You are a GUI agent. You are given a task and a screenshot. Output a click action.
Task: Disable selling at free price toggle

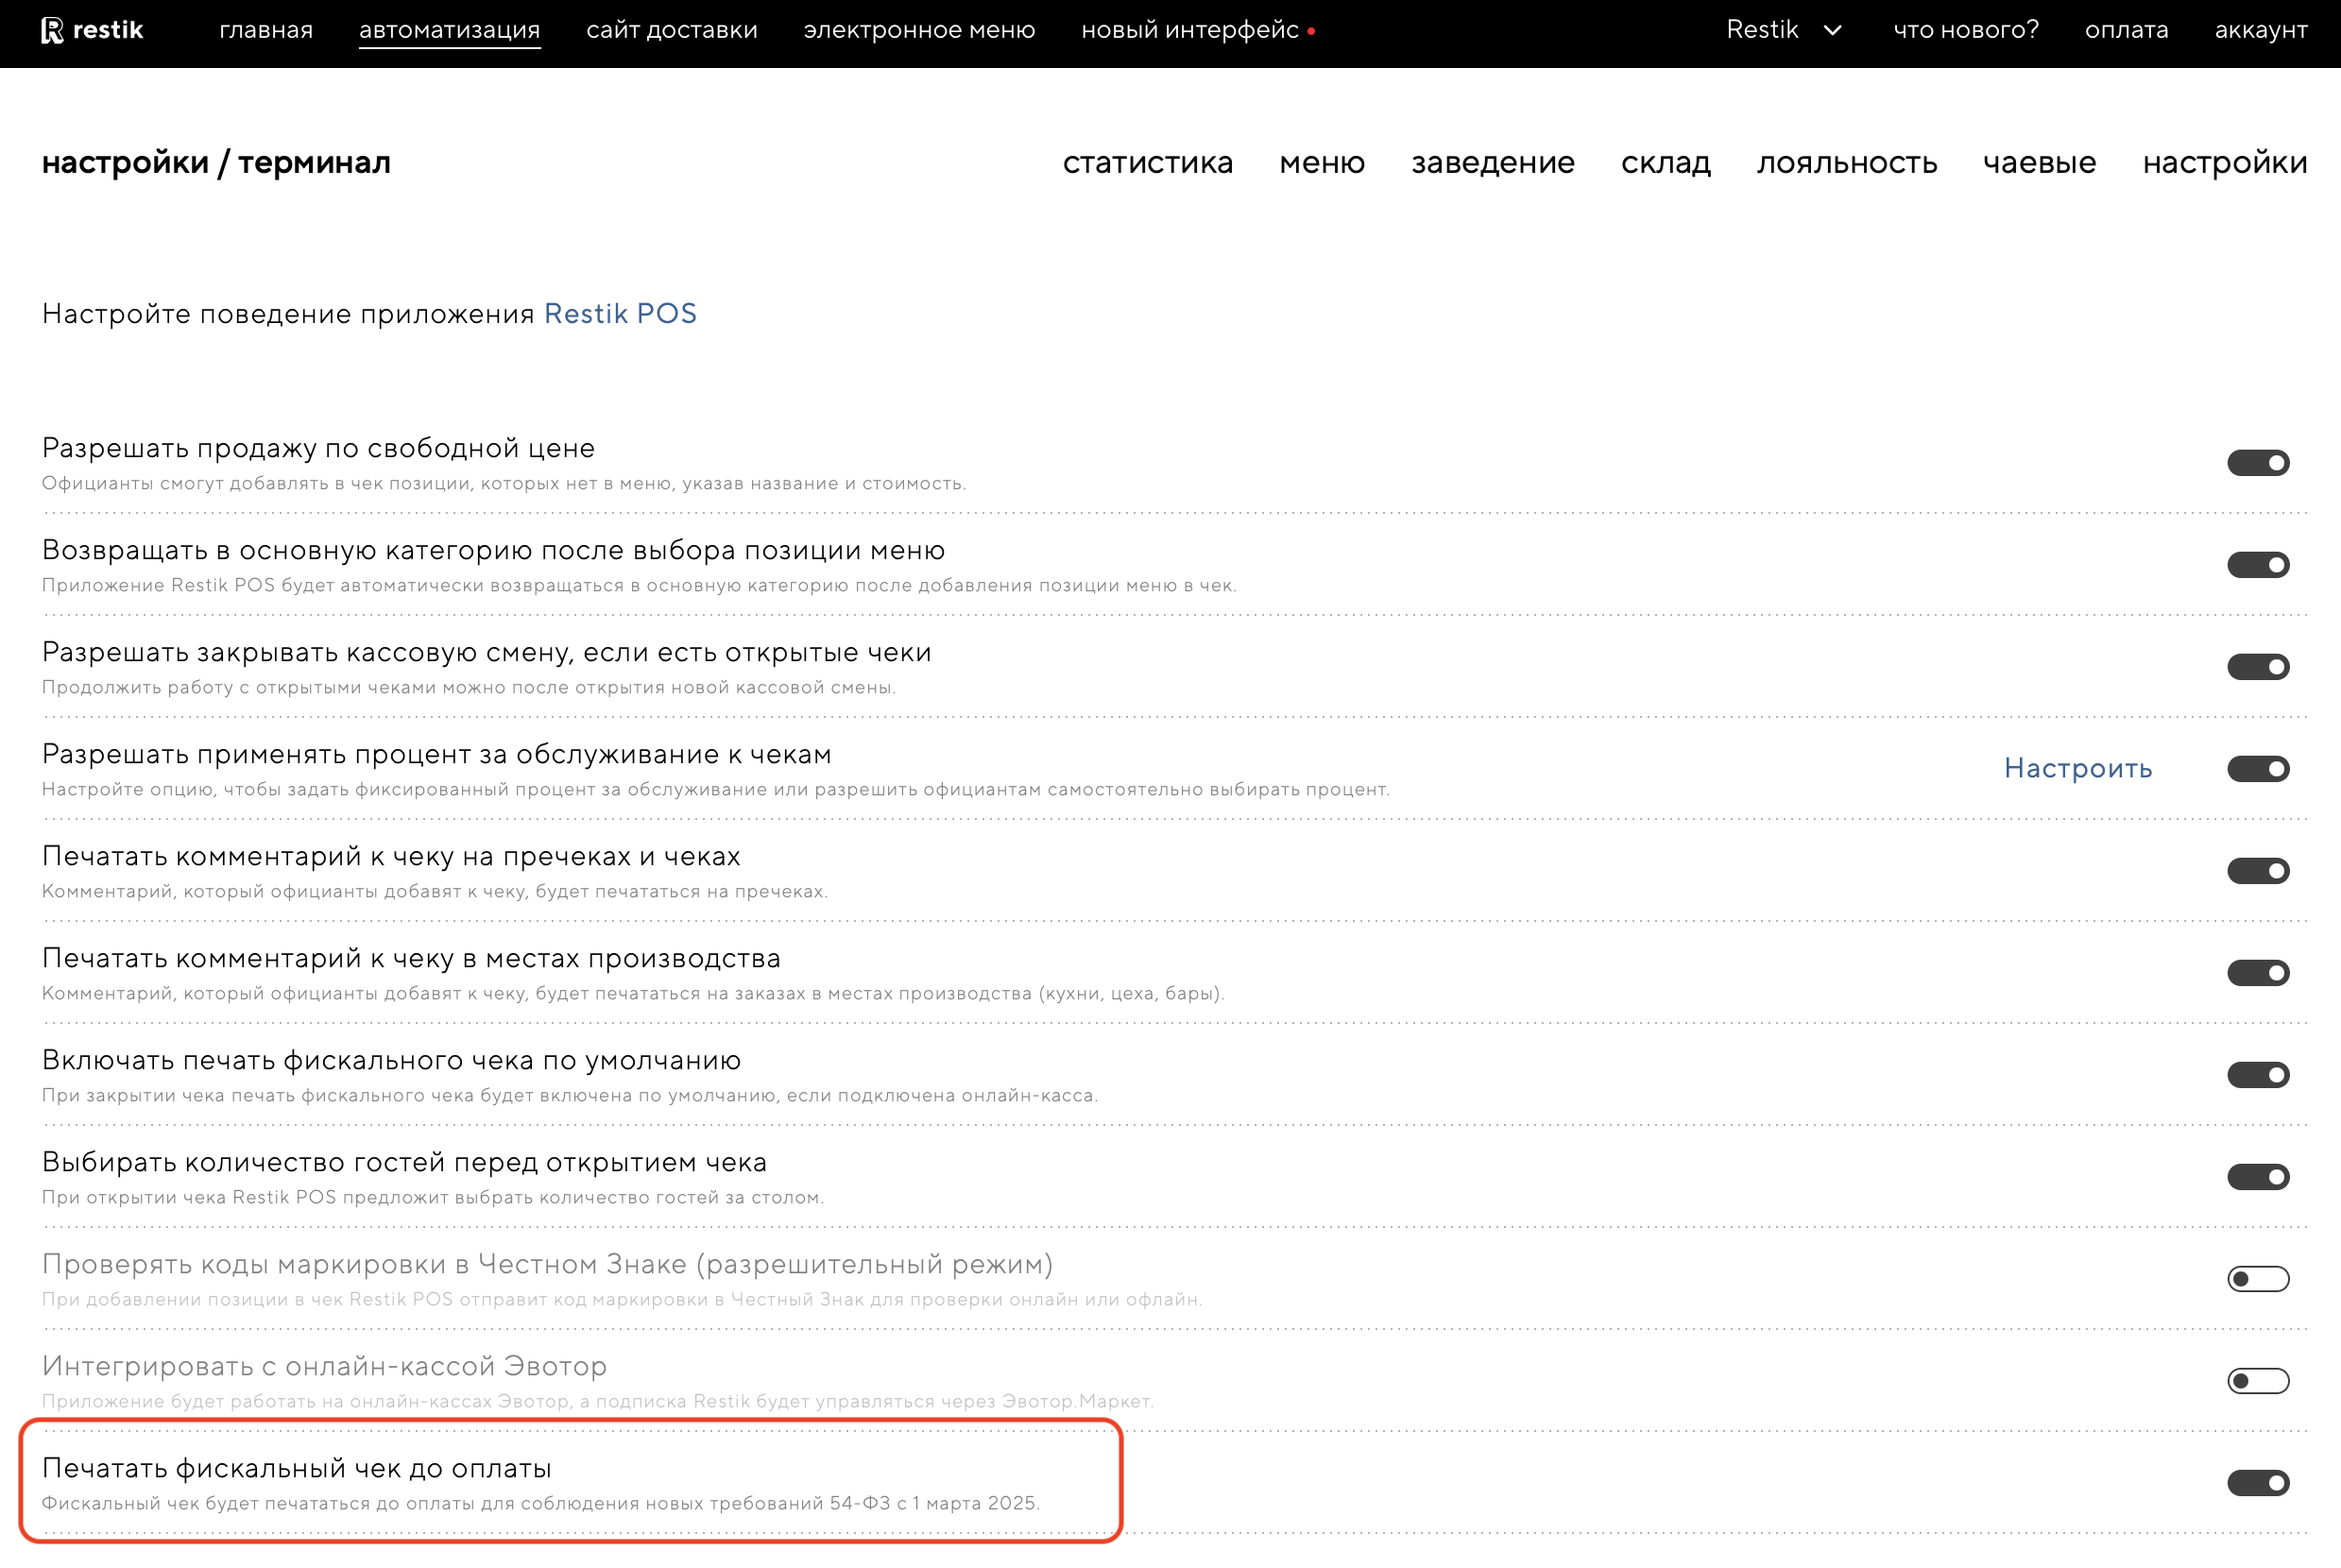tap(2257, 463)
